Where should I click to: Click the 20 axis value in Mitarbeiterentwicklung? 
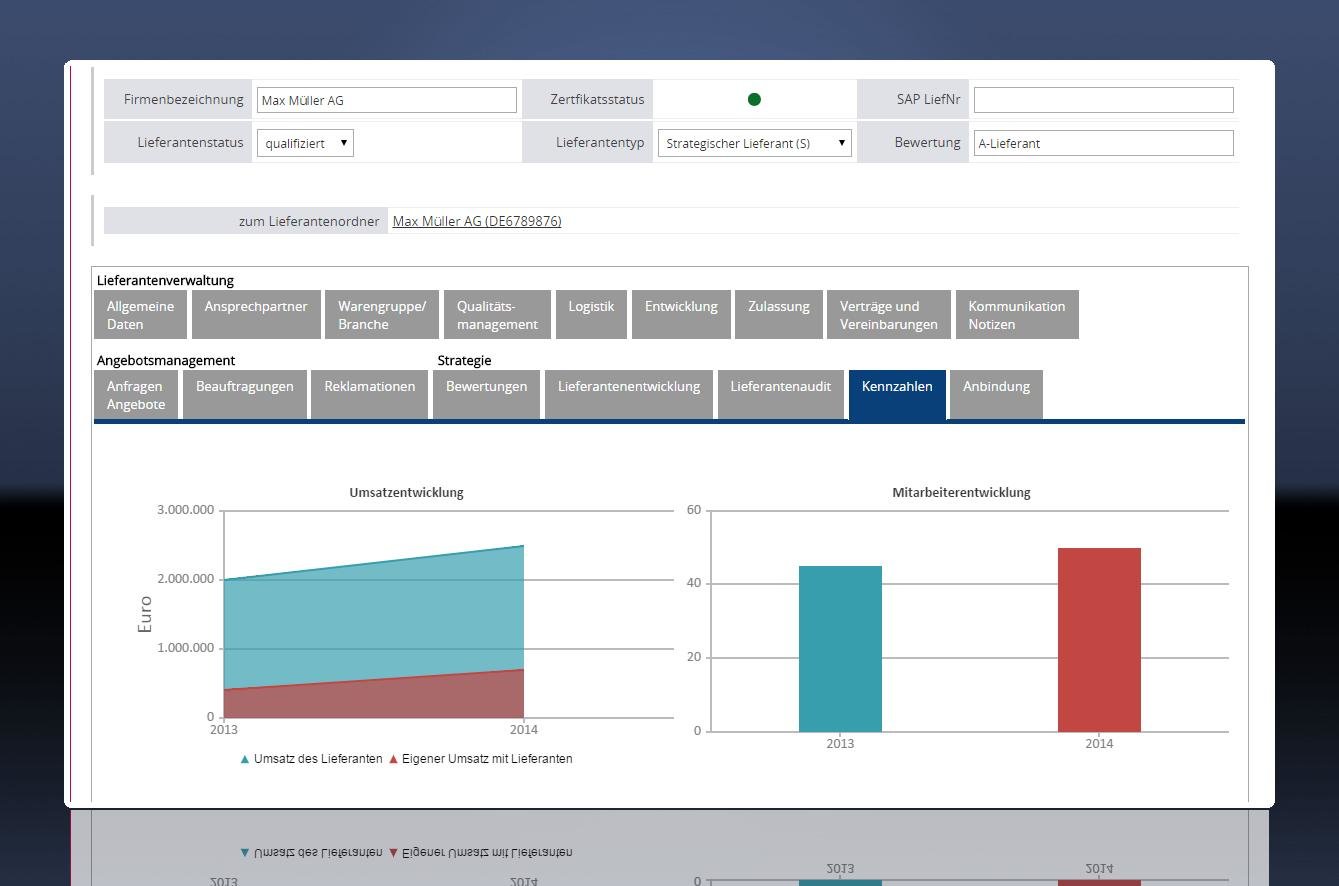point(694,657)
